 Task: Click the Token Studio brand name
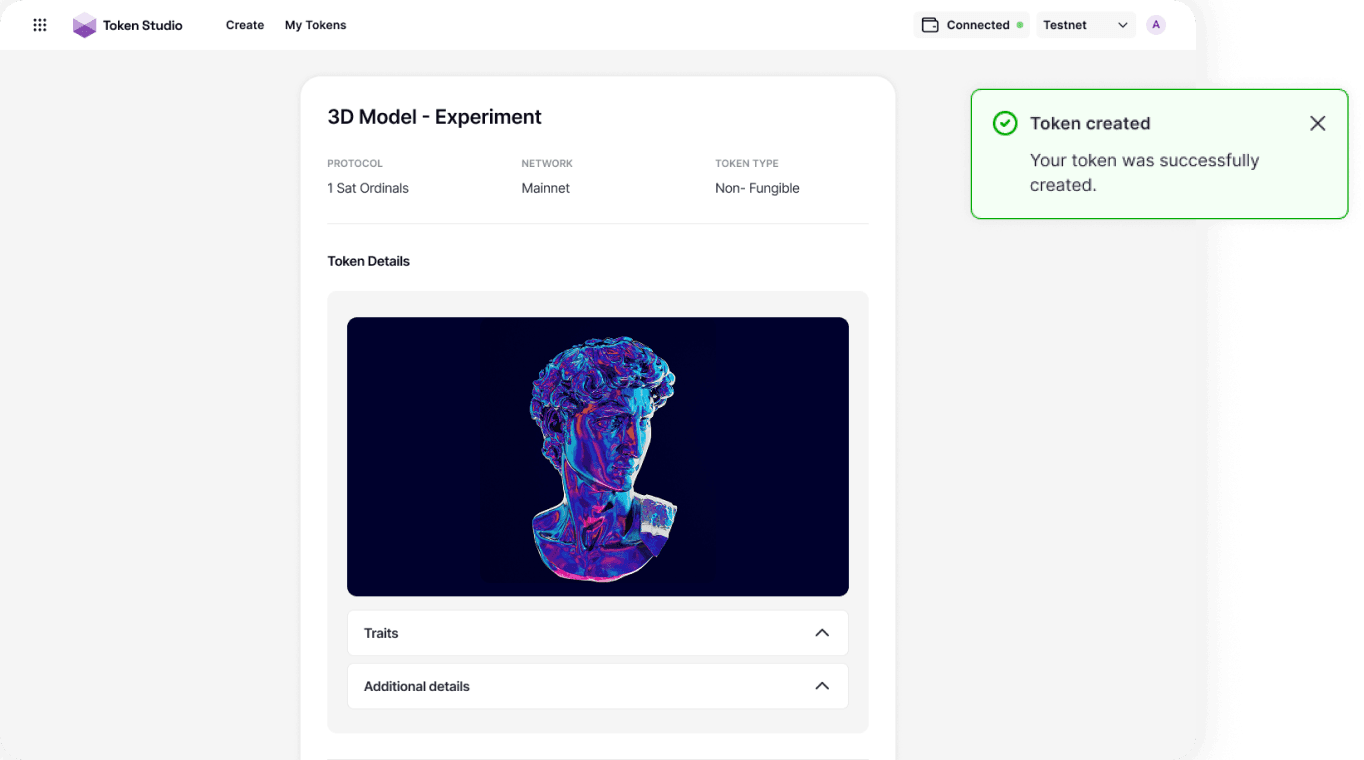click(x=142, y=25)
